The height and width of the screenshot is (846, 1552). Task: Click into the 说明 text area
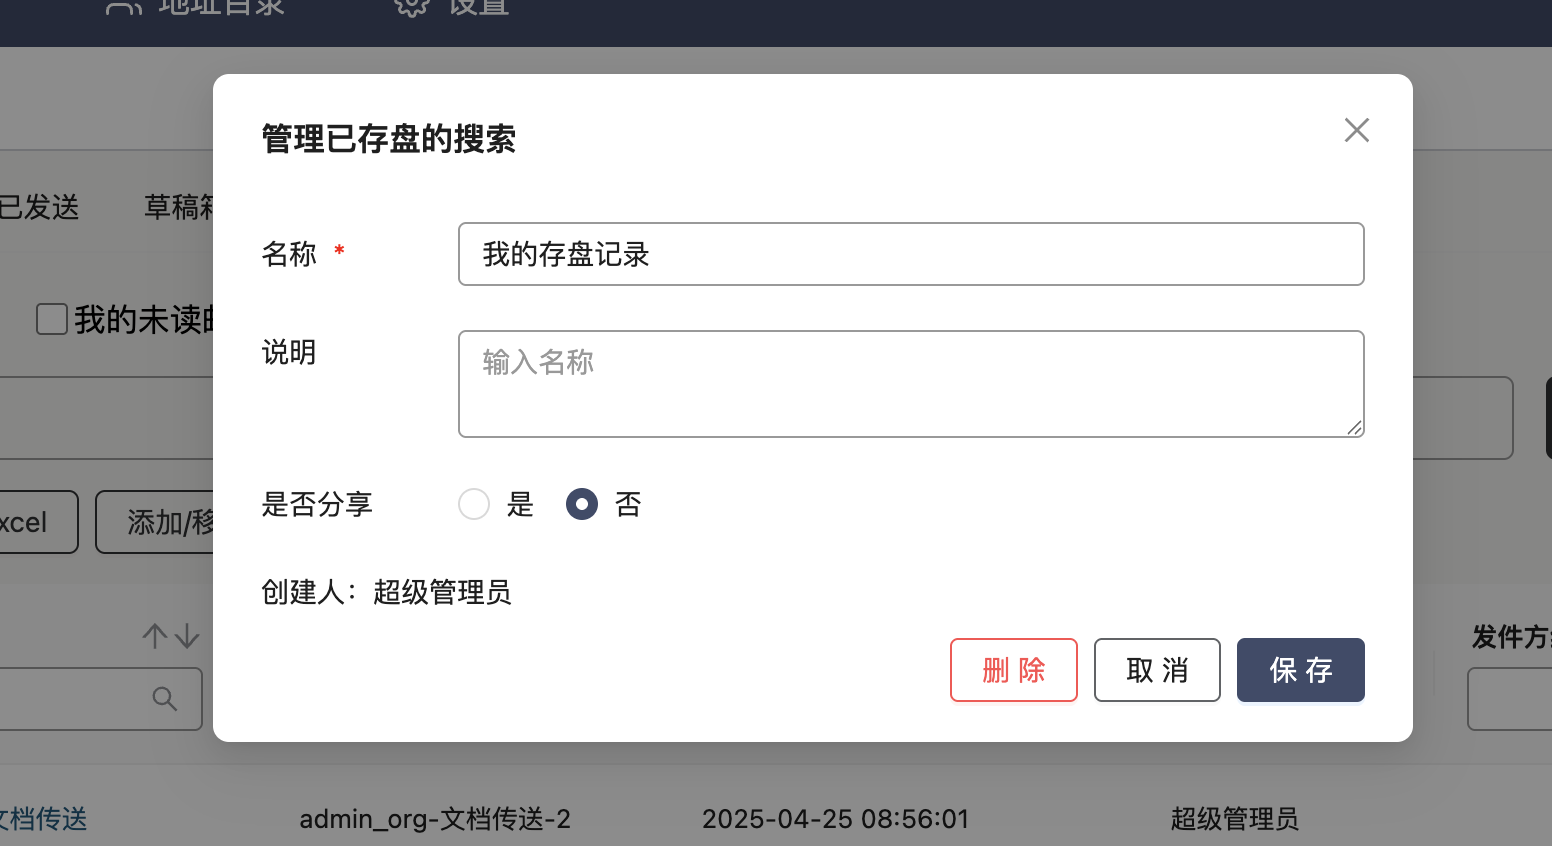910,384
